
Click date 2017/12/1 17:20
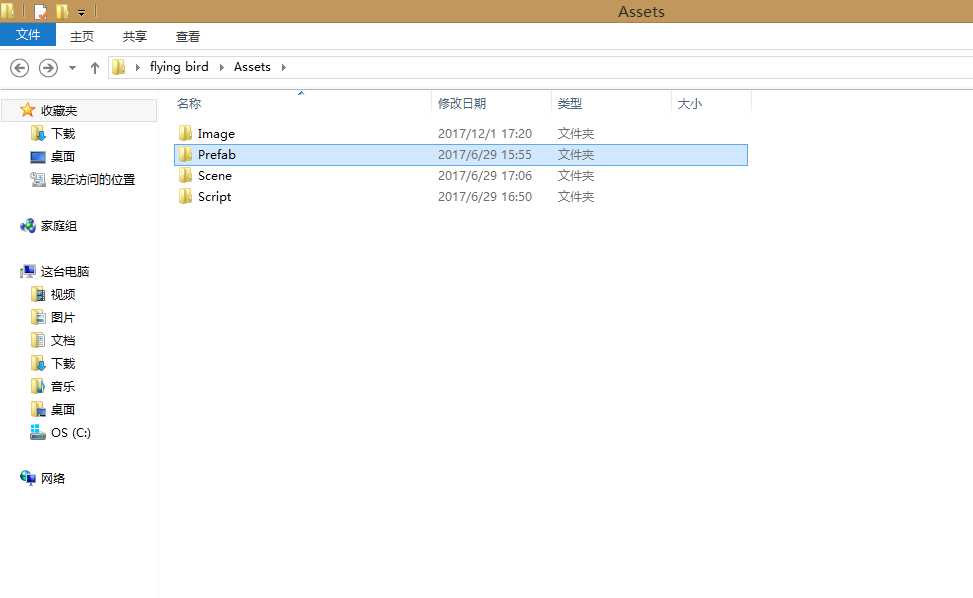click(485, 133)
